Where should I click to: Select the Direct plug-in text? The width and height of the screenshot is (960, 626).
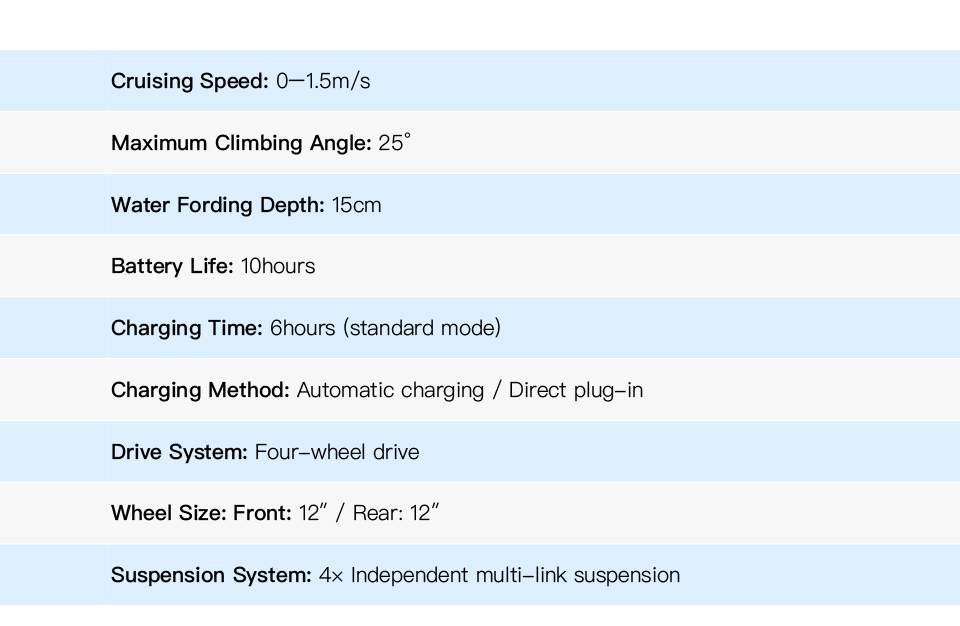575,390
